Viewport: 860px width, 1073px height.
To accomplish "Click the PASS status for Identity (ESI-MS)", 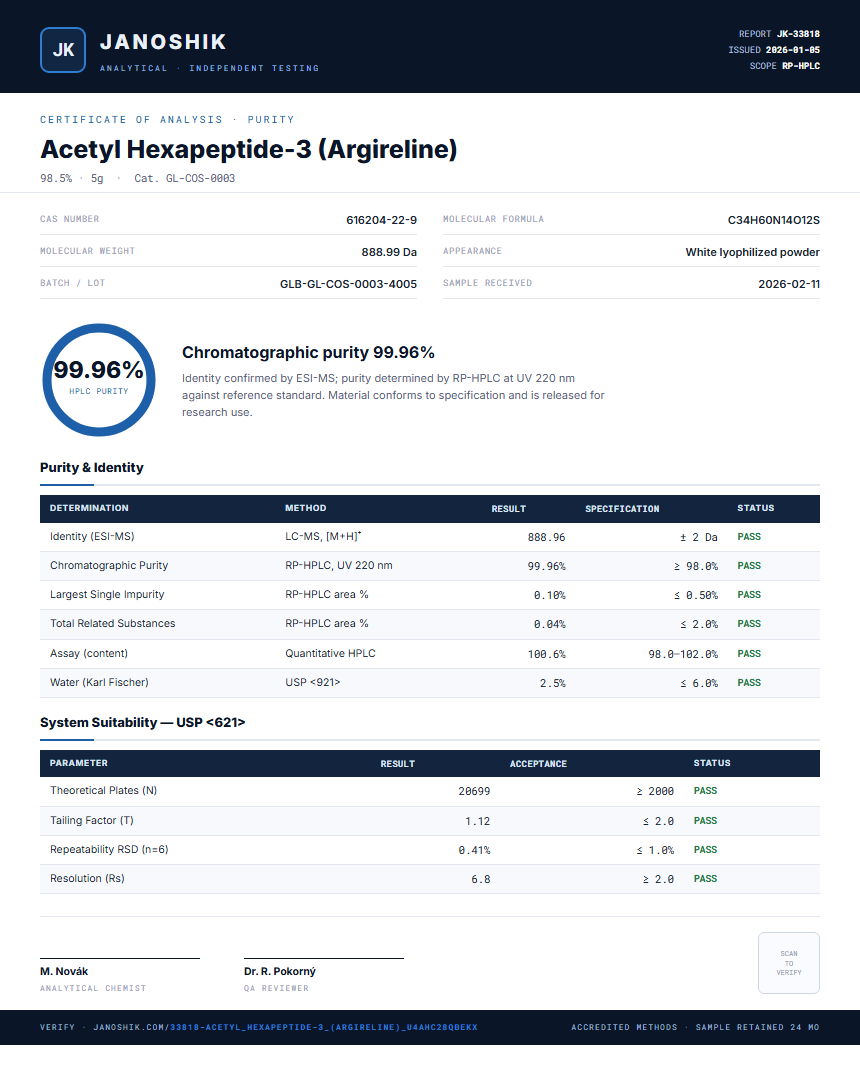I will [748, 536].
